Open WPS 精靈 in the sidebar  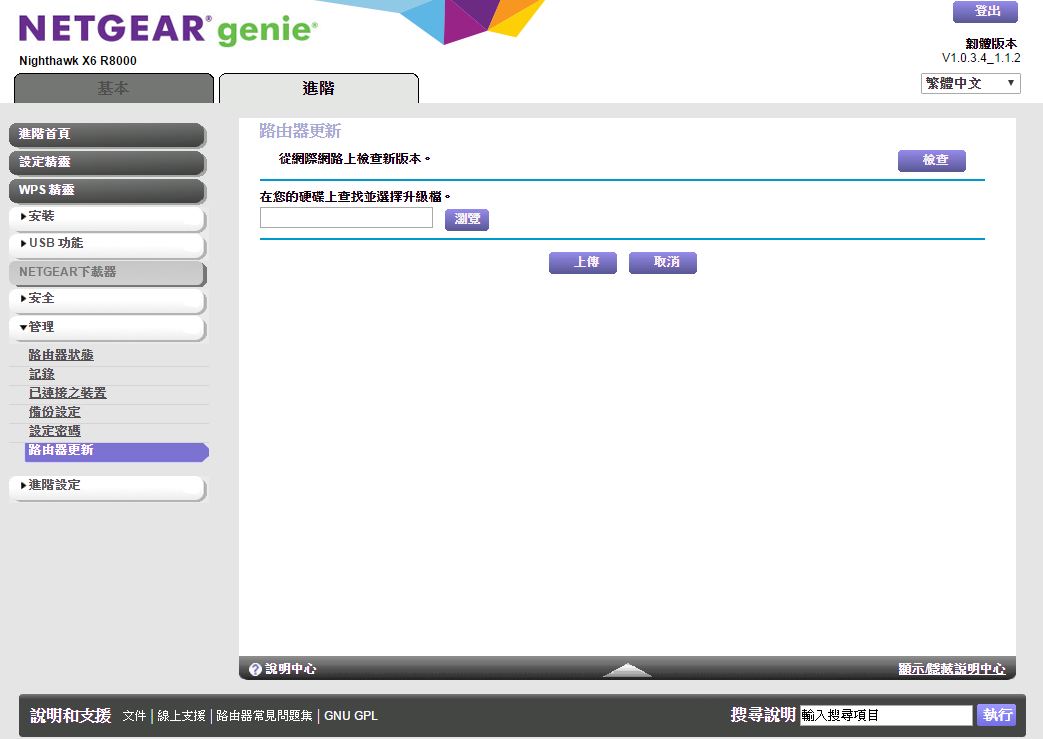coord(107,190)
